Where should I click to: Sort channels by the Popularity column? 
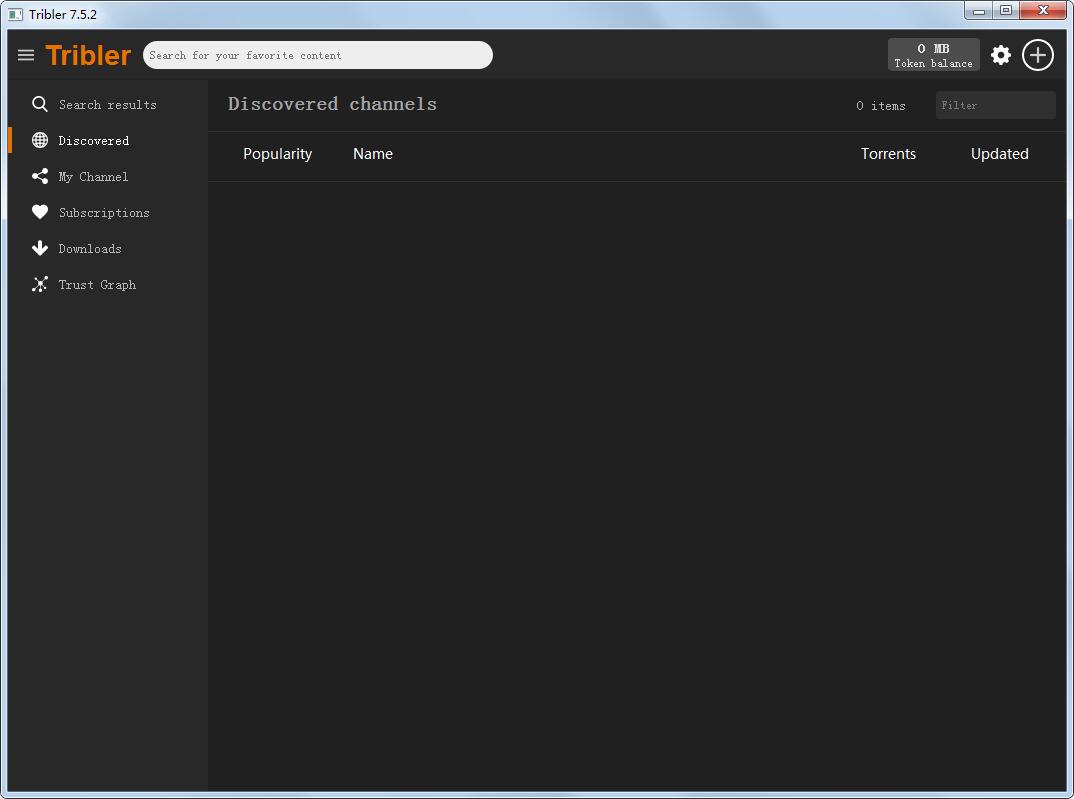(277, 154)
